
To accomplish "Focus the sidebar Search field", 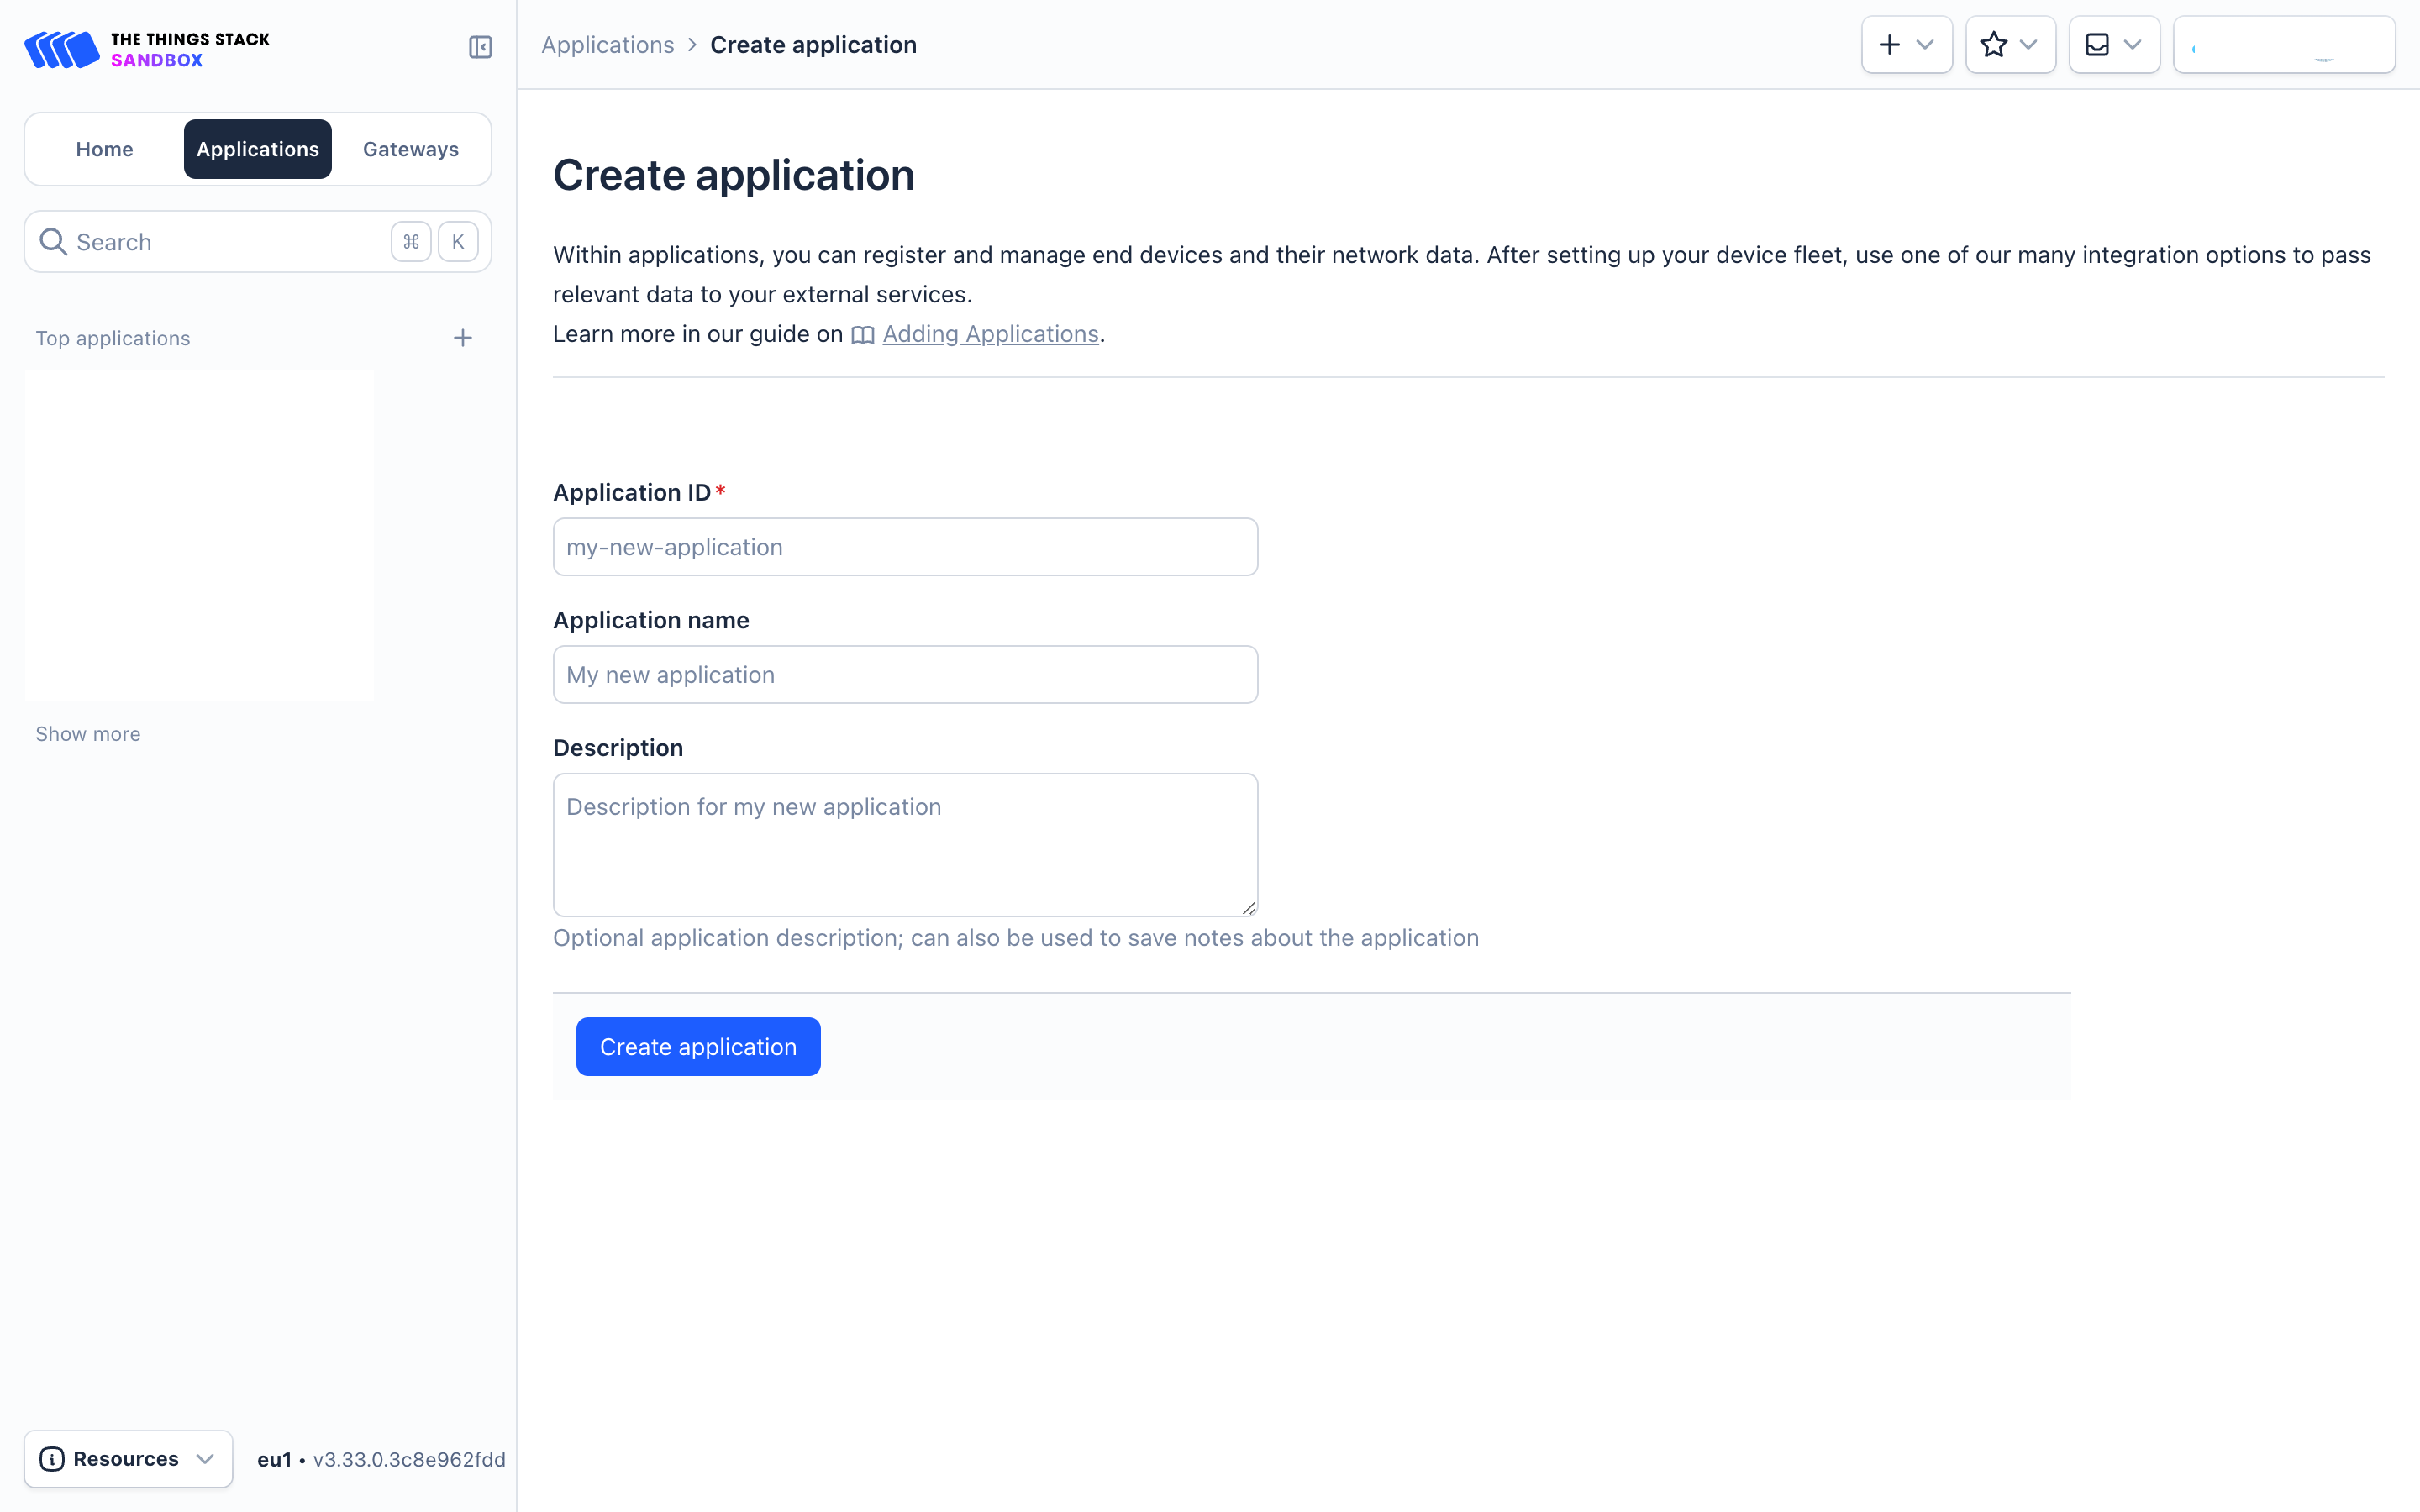I will click(x=258, y=242).
